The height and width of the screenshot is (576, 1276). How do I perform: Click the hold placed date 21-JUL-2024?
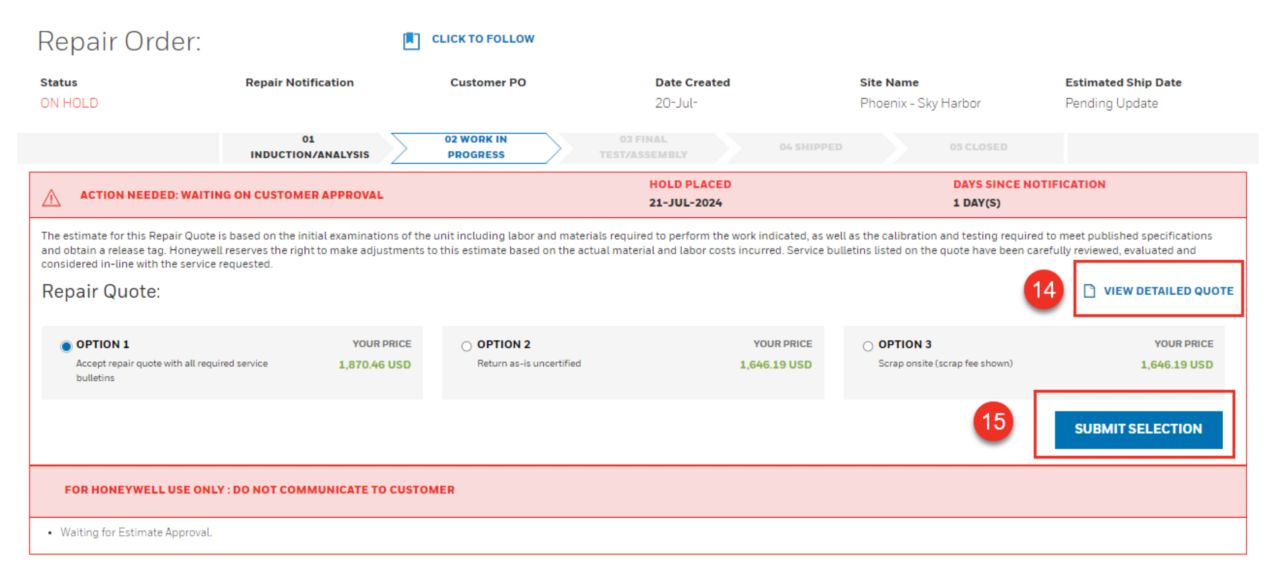(686, 203)
